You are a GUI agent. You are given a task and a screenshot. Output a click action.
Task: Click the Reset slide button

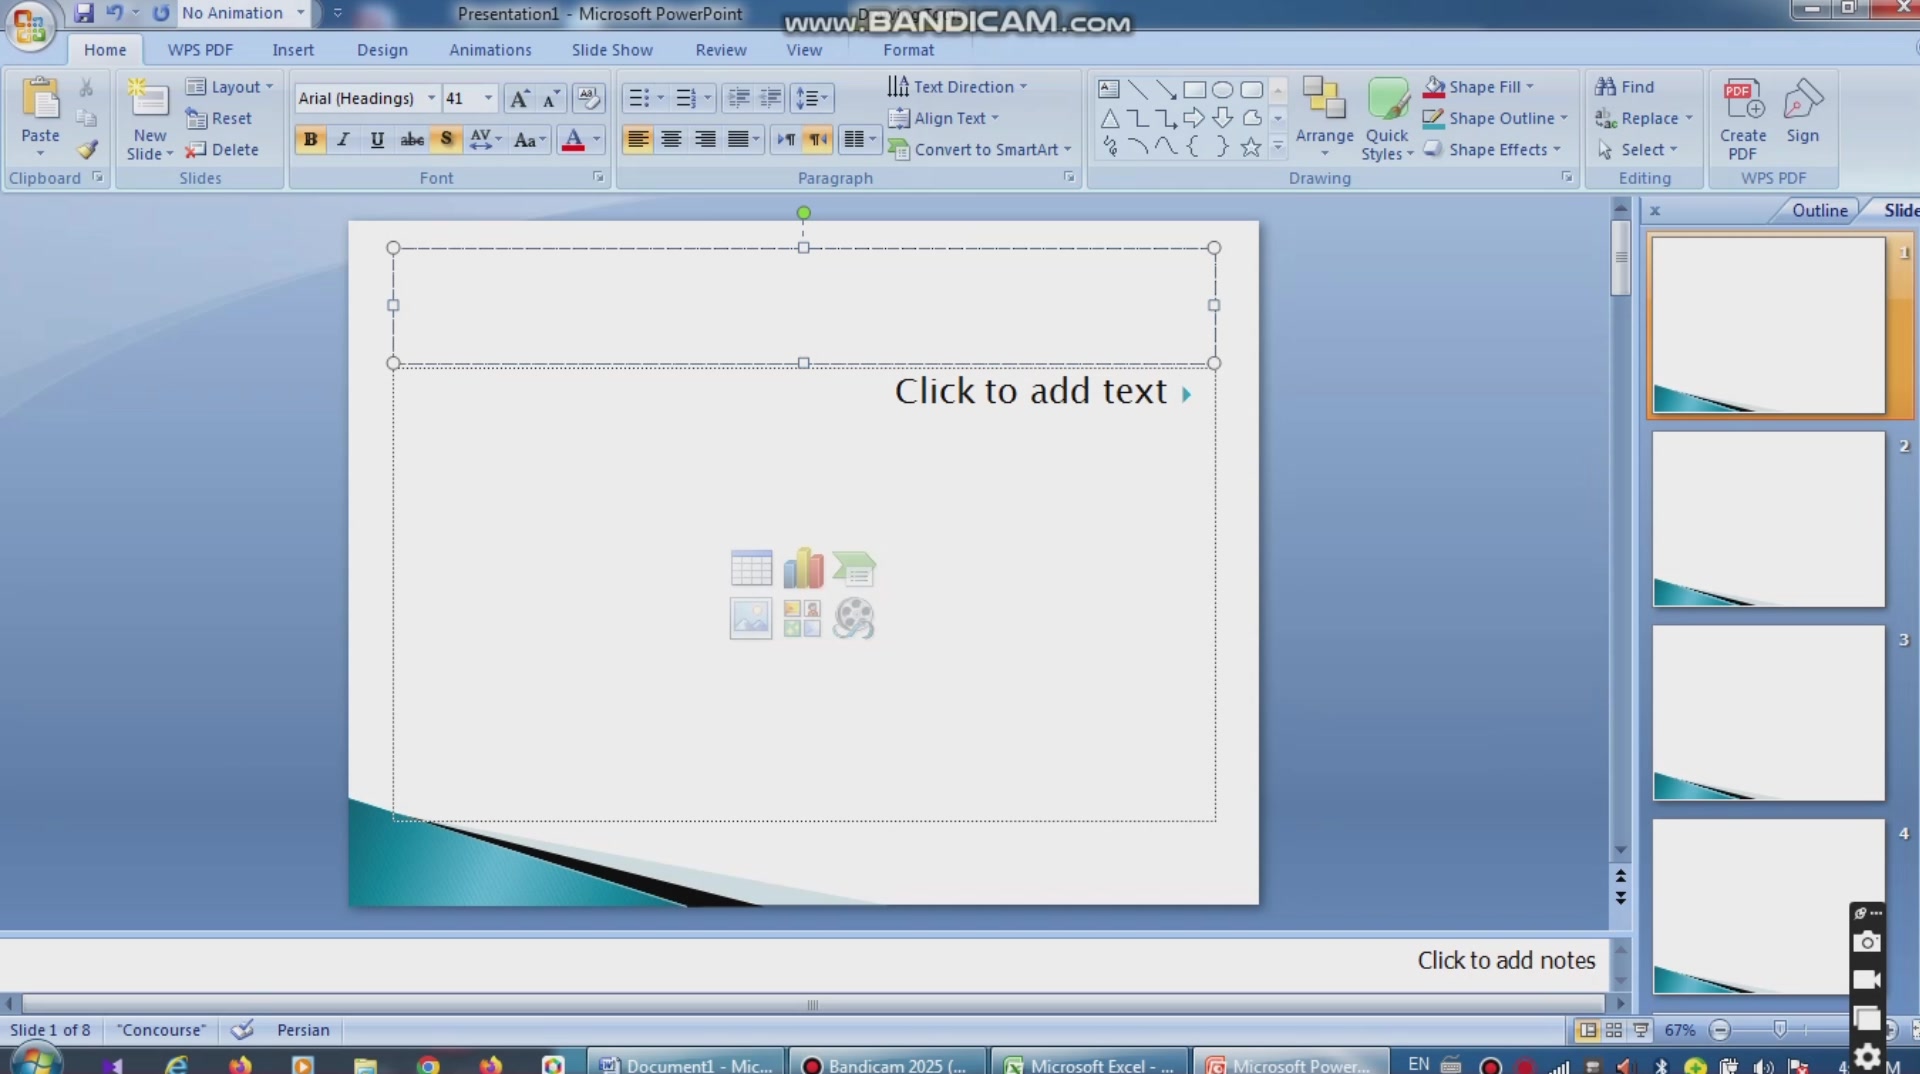219,118
